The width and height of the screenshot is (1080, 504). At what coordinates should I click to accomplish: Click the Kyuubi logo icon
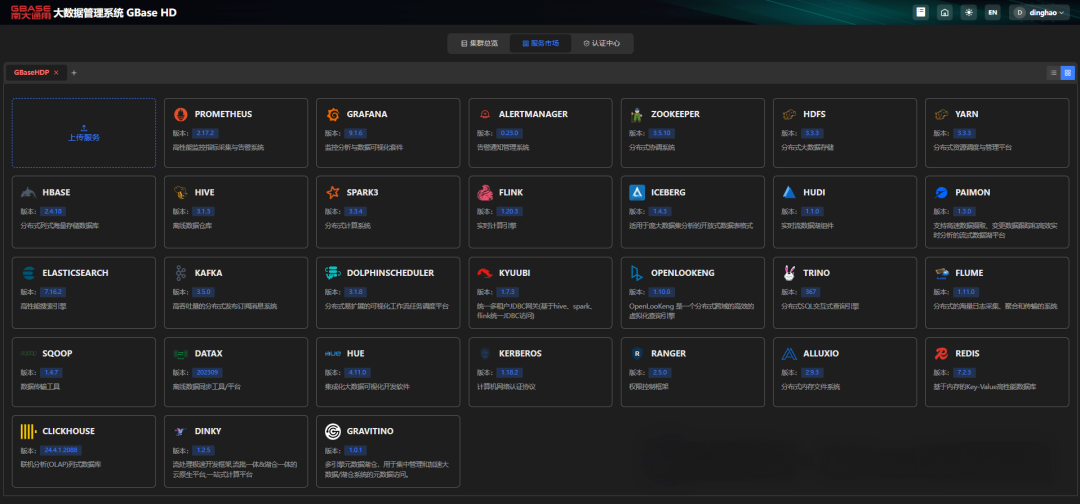tap(485, 273)
